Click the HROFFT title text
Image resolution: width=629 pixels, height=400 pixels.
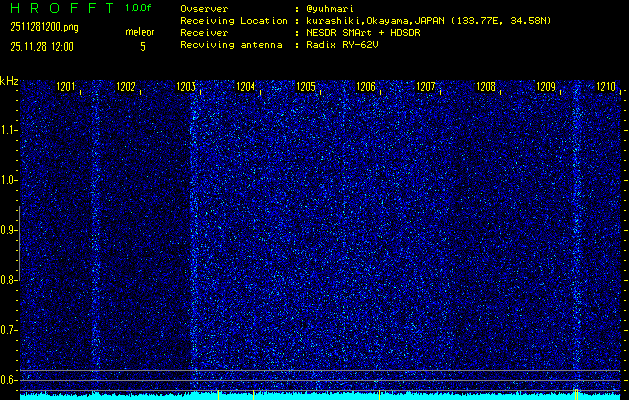[62, 8]
